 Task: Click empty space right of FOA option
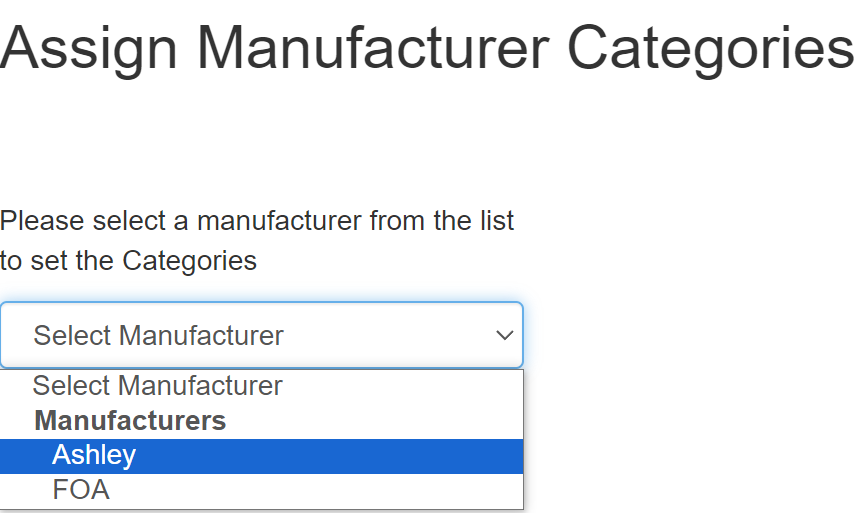pos(317,490)
